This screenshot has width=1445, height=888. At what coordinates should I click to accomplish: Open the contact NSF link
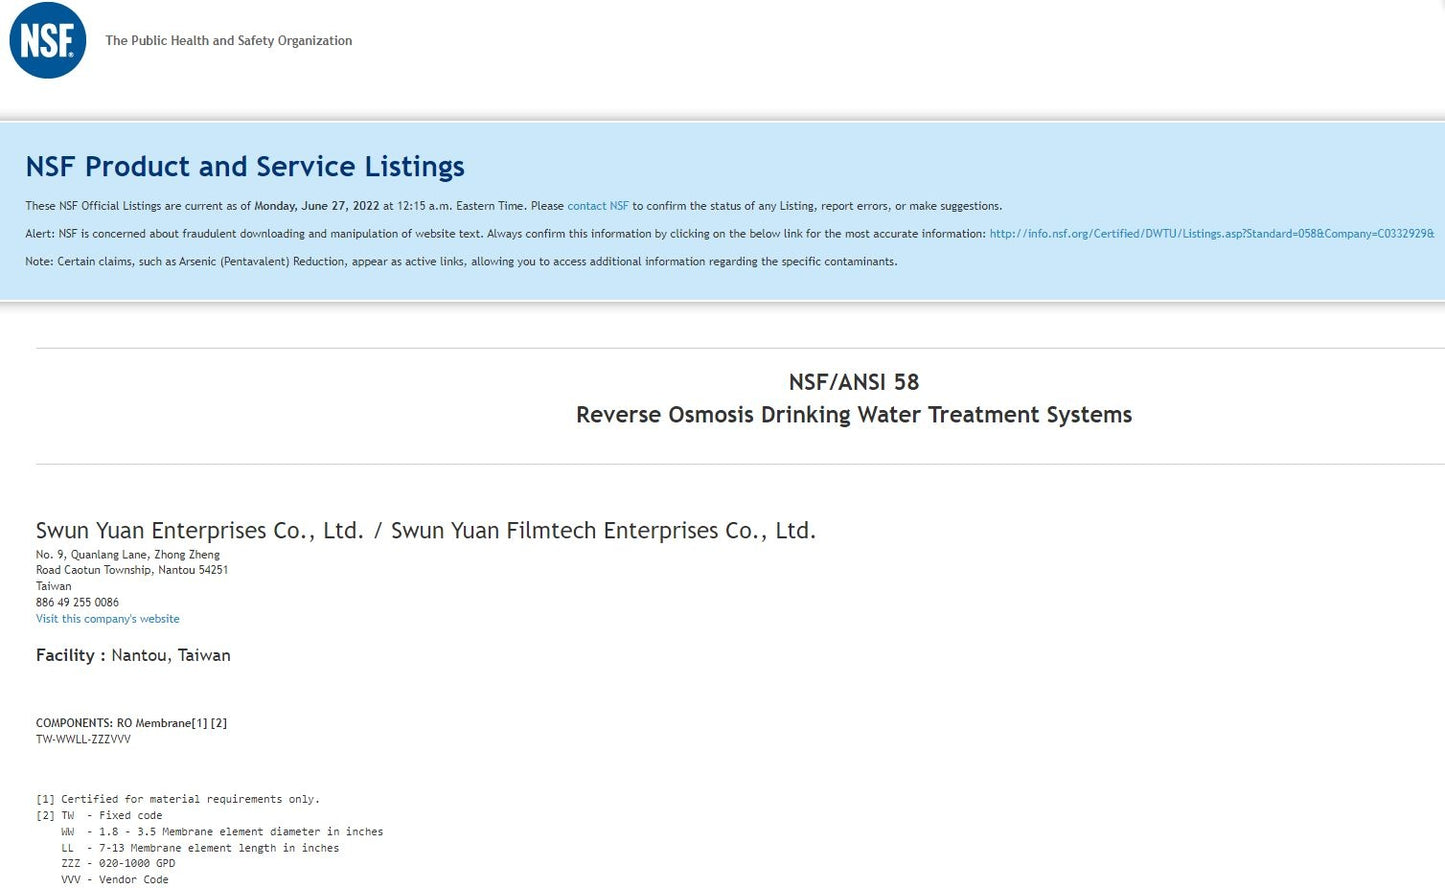pos(598,206)
